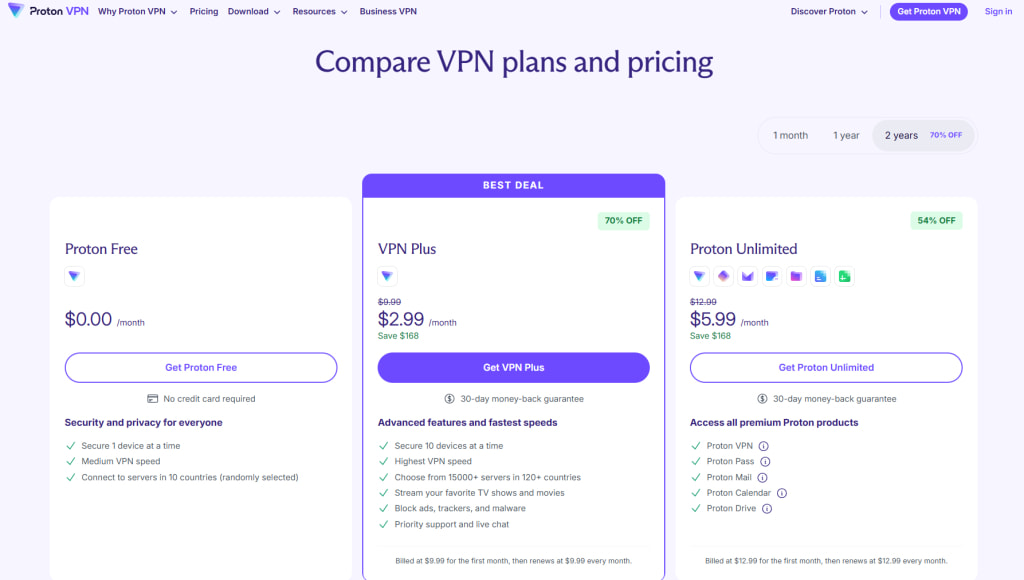Expand the Download dropdown menu
This screenshot has width=1024, height=580.
pos(253,12)
